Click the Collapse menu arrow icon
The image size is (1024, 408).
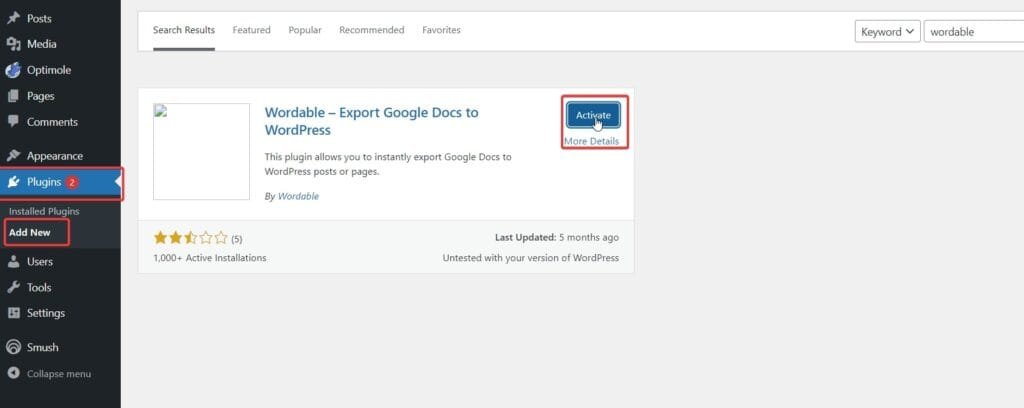pyautogui.click(x=13, y=374)
